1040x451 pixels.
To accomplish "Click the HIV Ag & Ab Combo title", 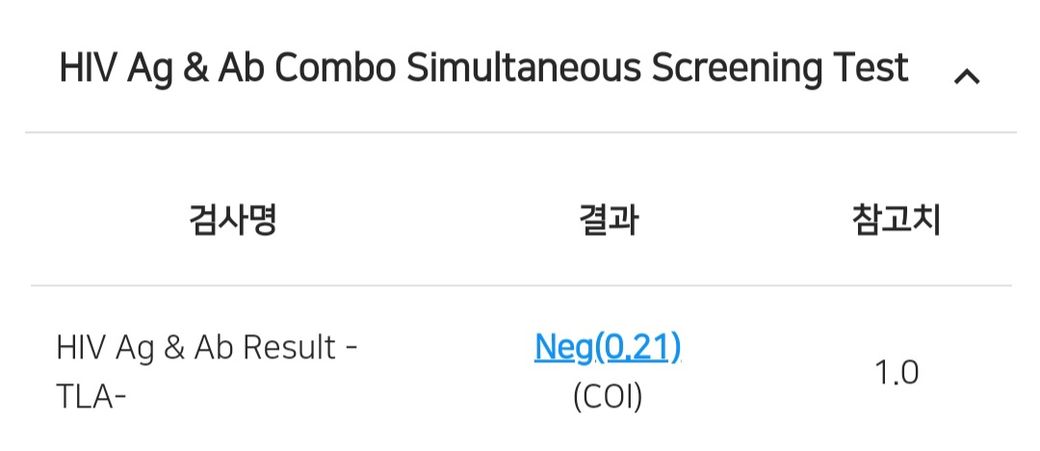I will pyautogui.click(x=483, y=68).
